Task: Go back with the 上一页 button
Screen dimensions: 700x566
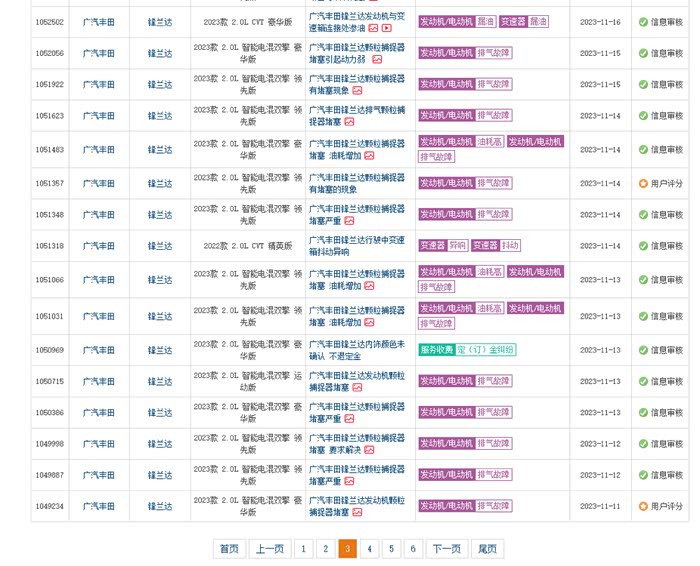Action: (x=268, y=548)
